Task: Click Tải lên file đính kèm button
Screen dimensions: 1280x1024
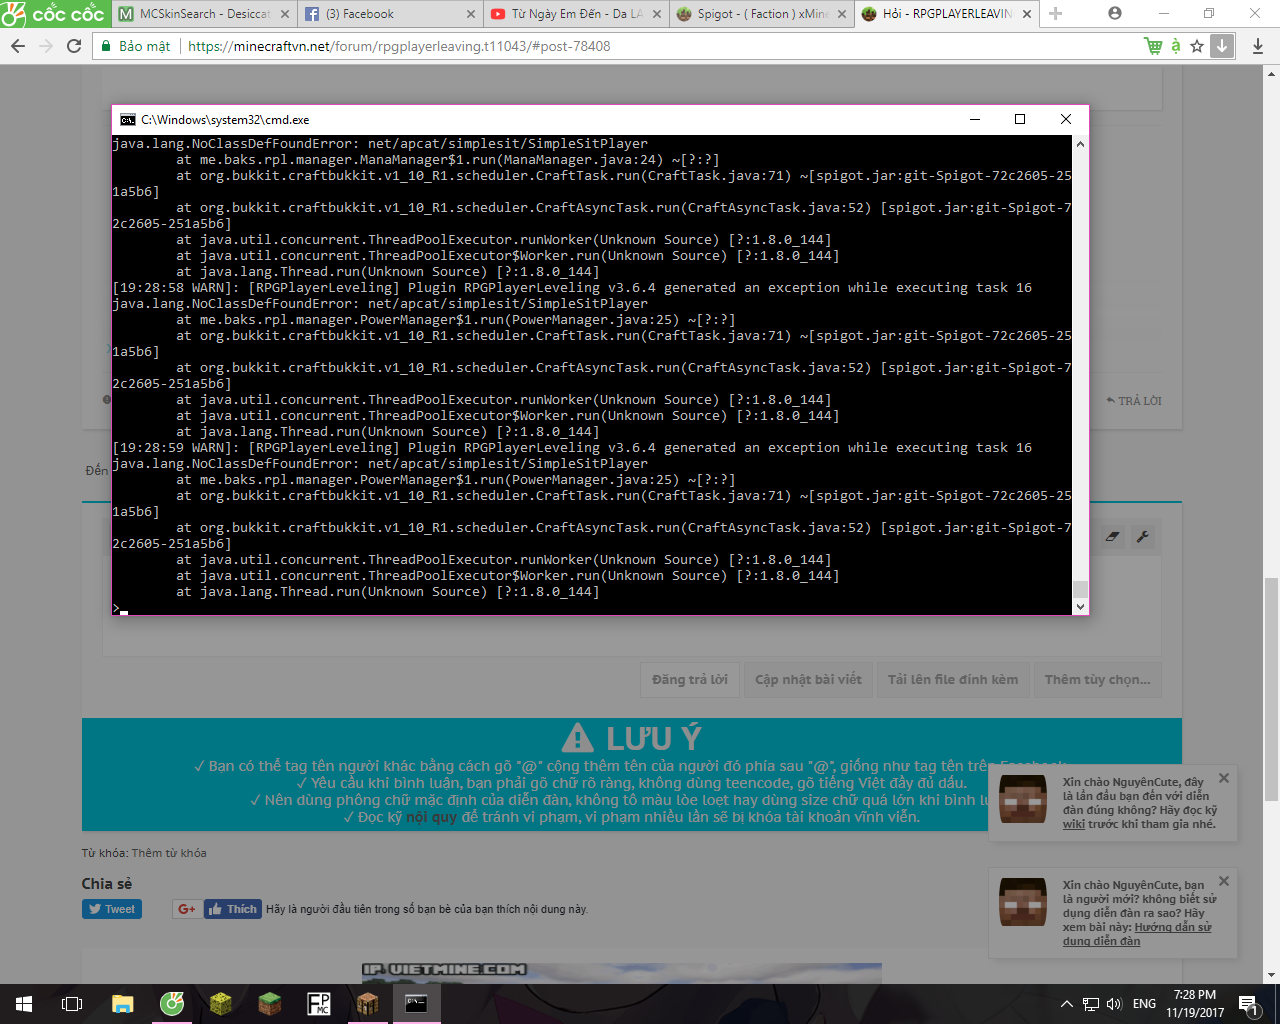Action: [953, 680]
